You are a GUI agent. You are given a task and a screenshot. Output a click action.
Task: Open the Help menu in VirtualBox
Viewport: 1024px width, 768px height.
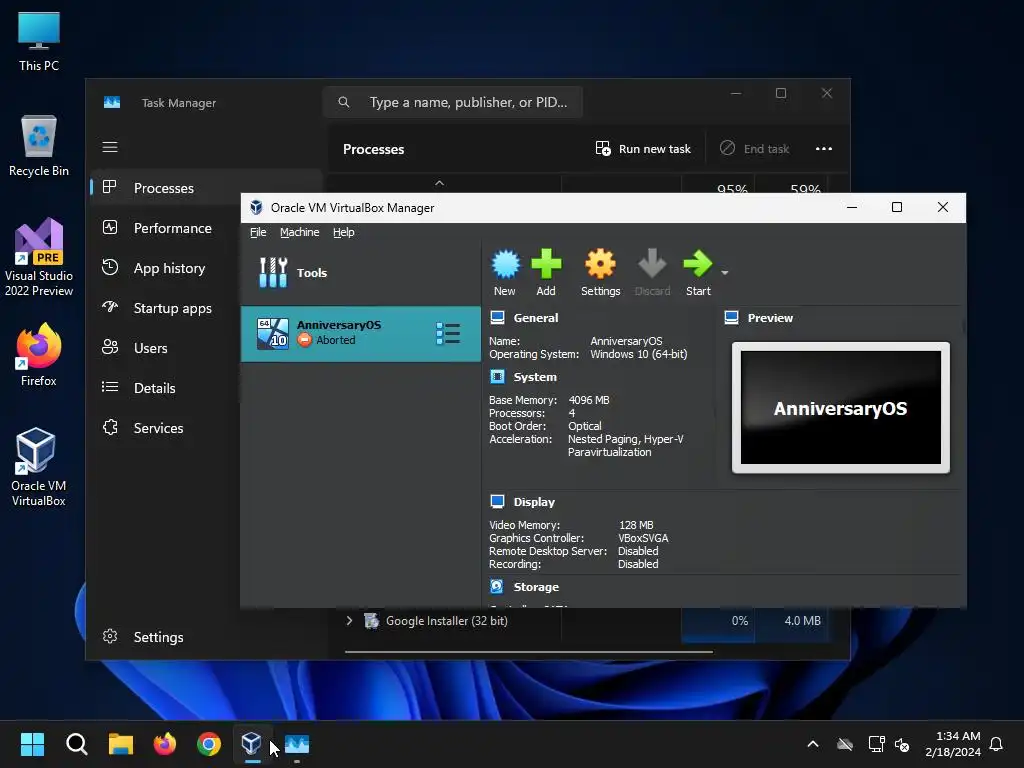(344, 232)
